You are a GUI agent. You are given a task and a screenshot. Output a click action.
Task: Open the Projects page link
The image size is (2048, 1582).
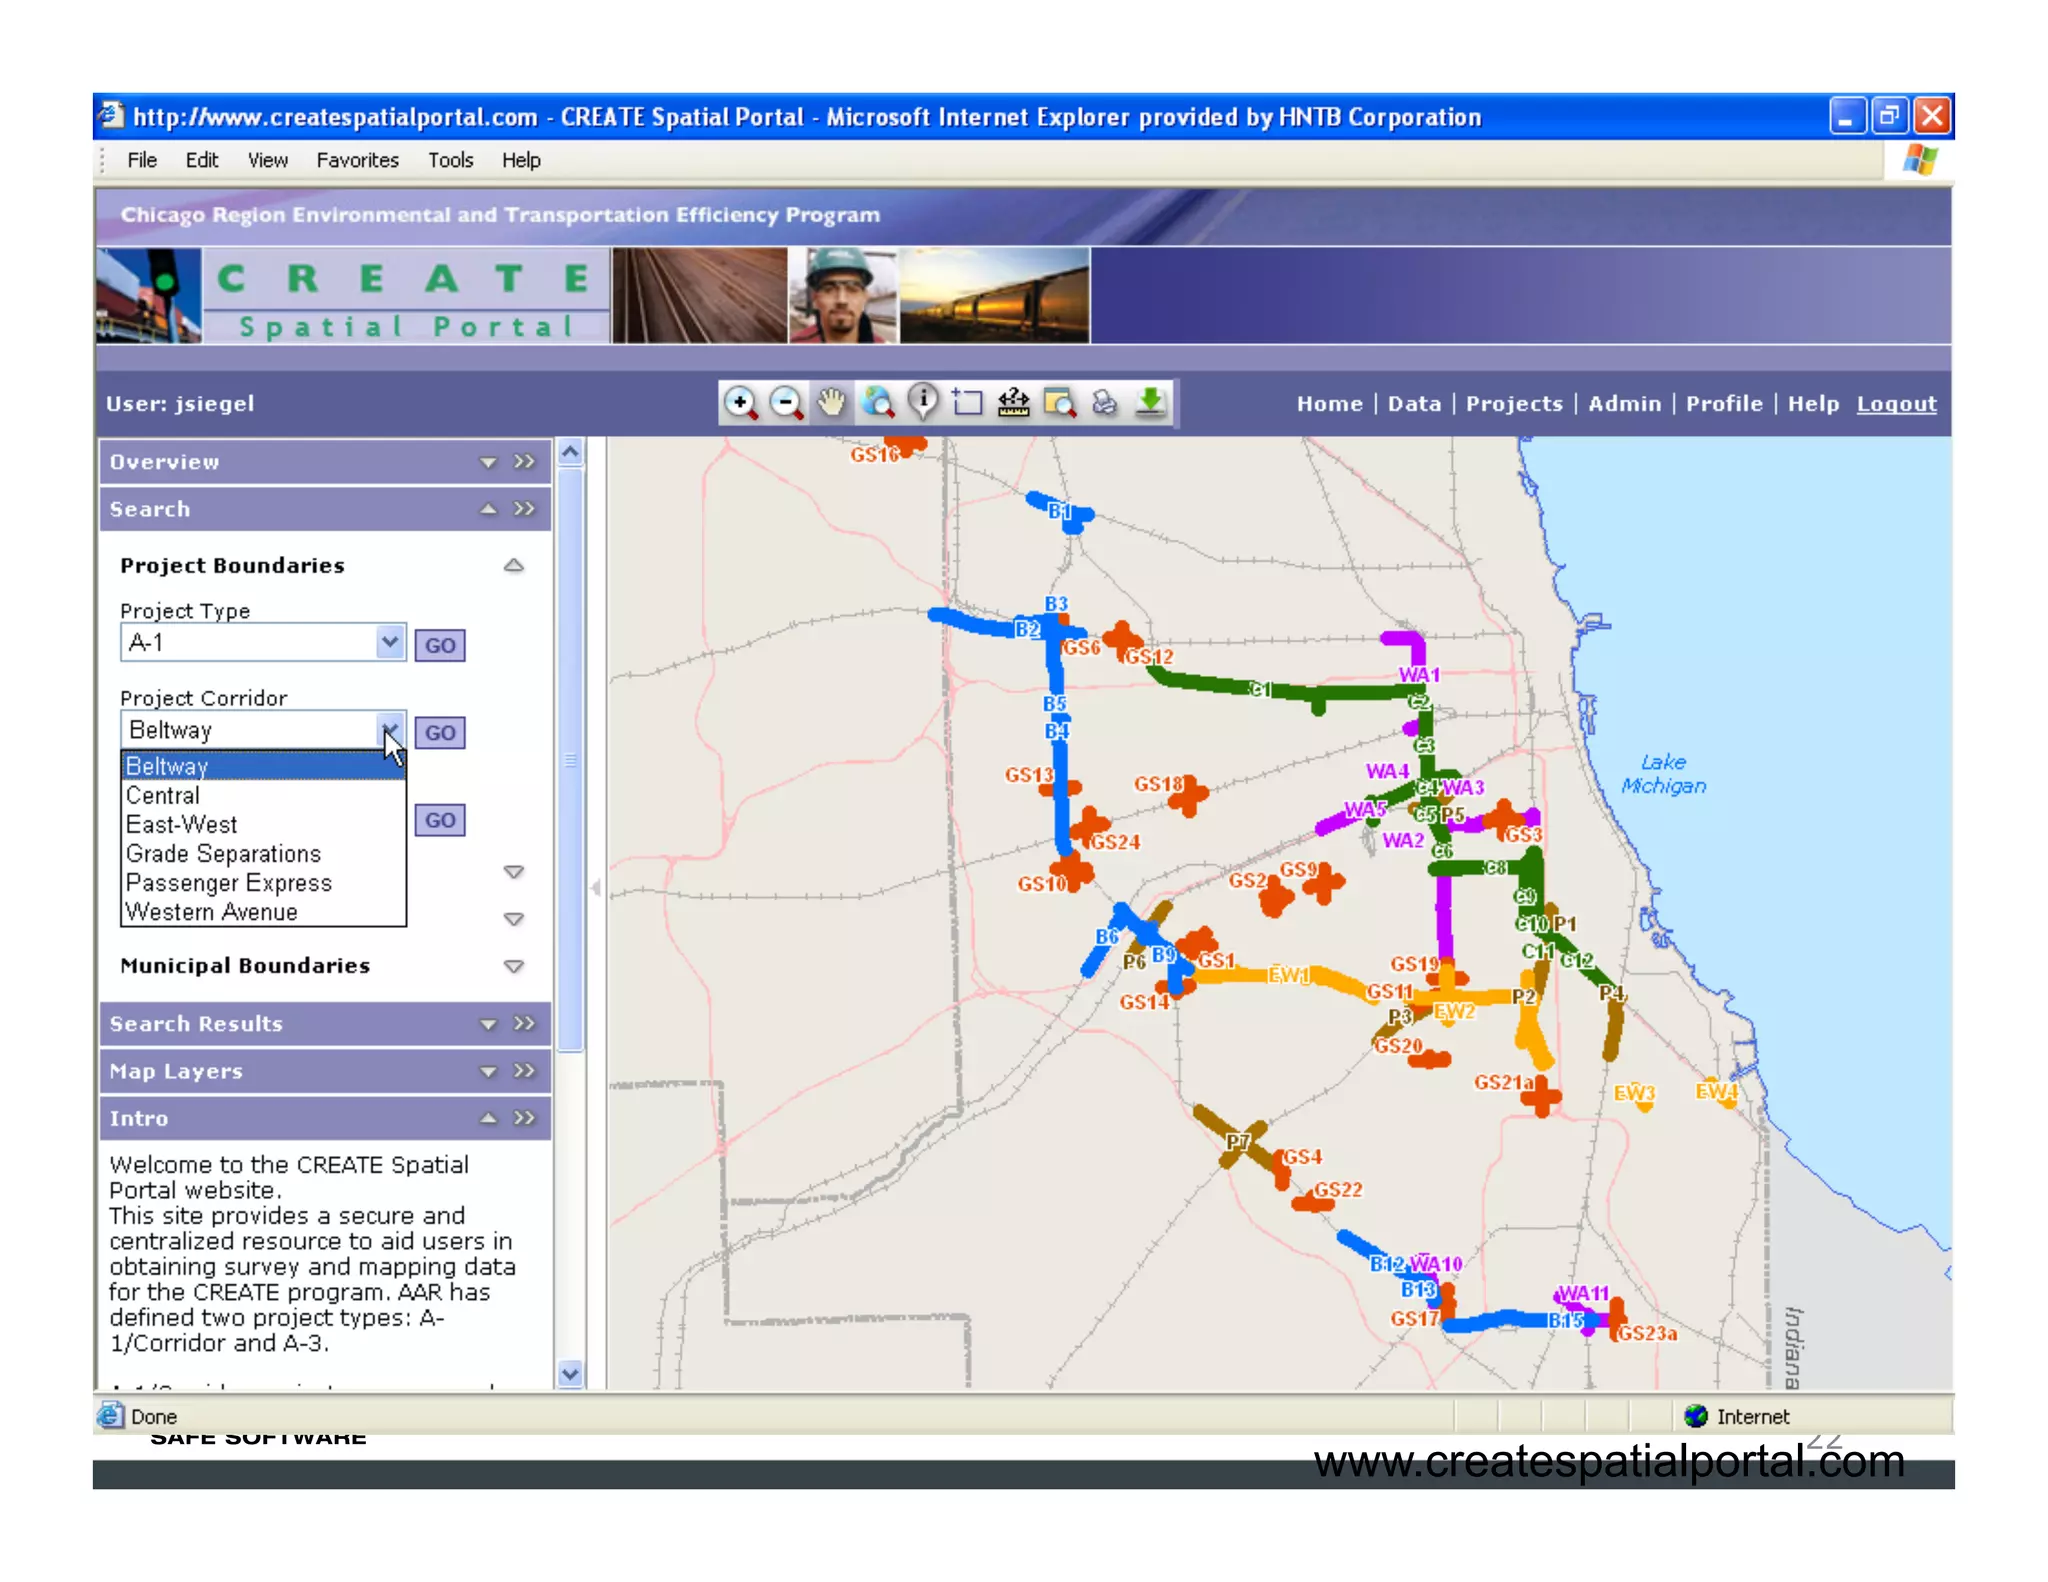point(1514,404)
